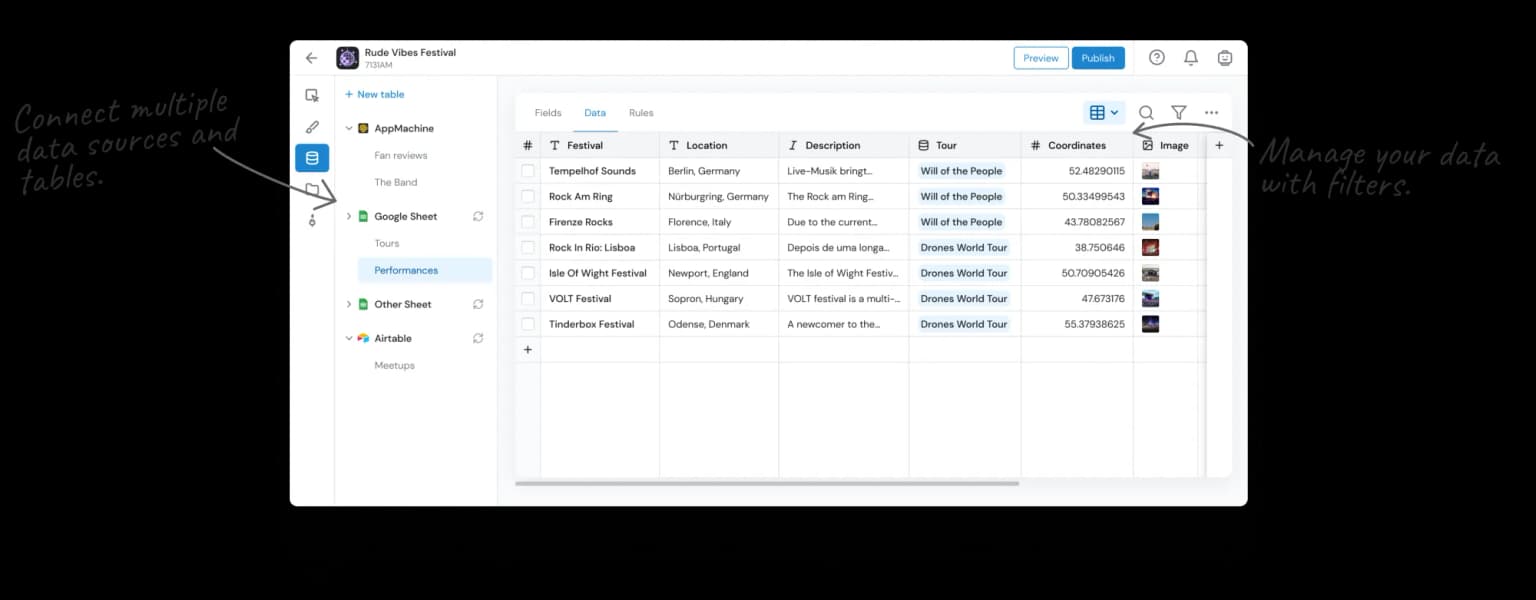The width and height of the screenshot is (1536, 600).
Task: Expand the Google Sheet data source
Action: coord(348,216)
